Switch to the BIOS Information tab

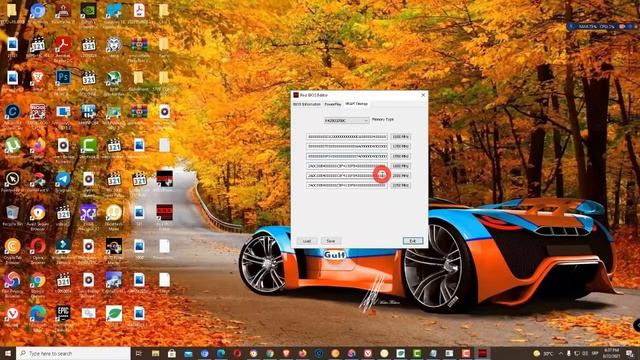tap(307, 104)
